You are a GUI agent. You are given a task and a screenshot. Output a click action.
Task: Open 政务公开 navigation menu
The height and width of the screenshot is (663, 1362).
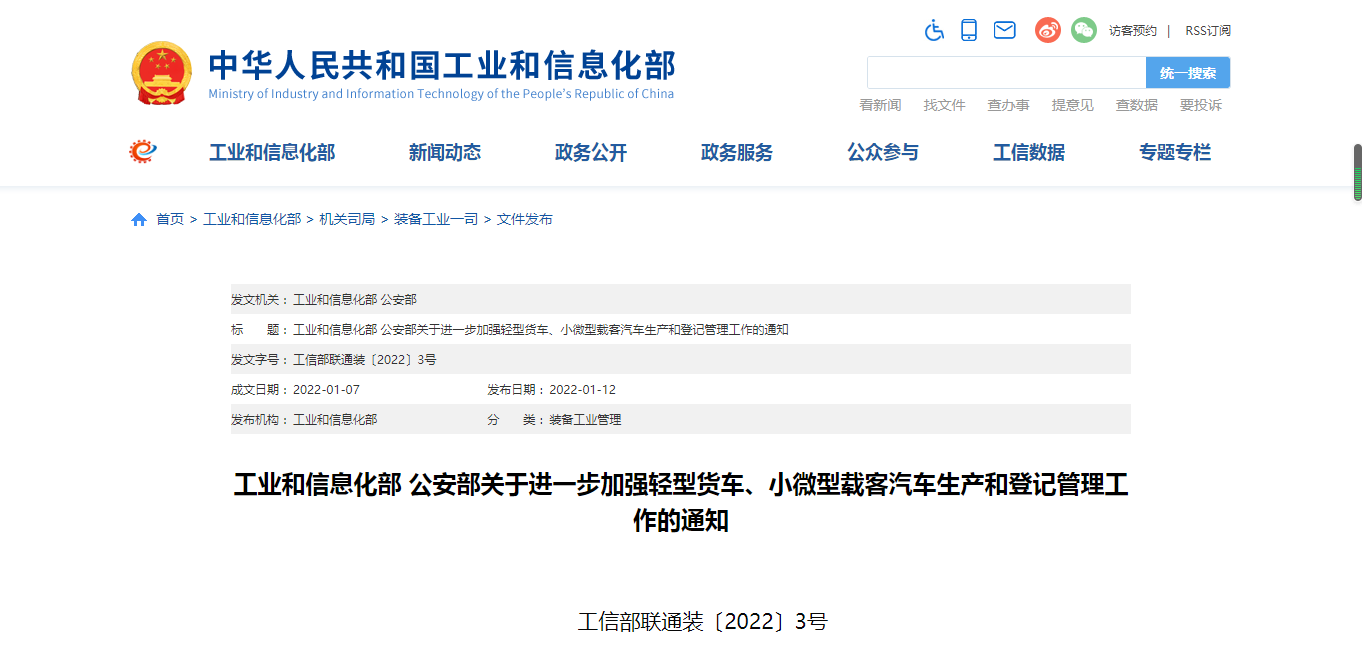pyautogui.click(x=591, y=153)
